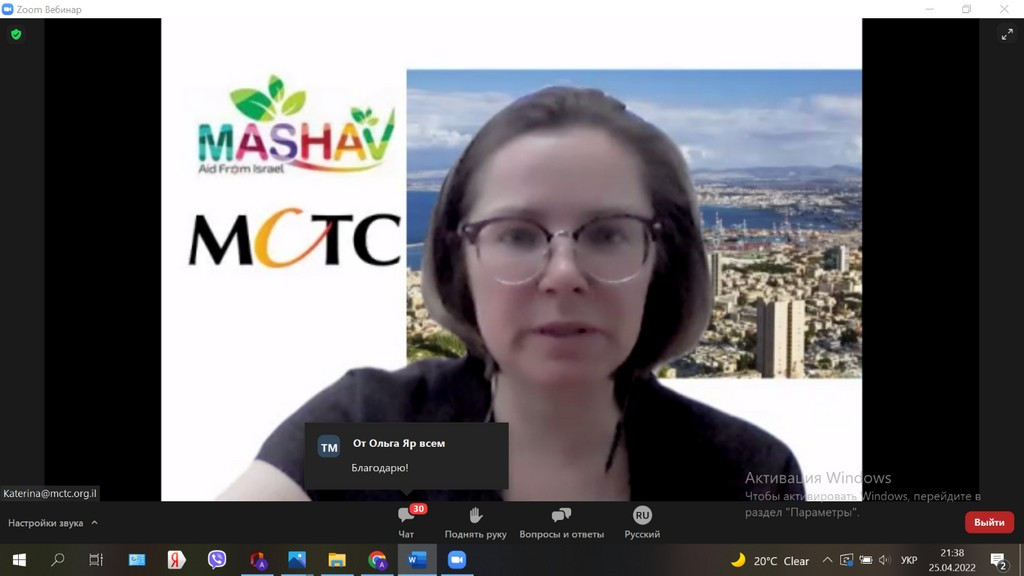Open the Русский interpretation language selector
The height and width of the screenshot is (576, 1024).
(642, 522)
